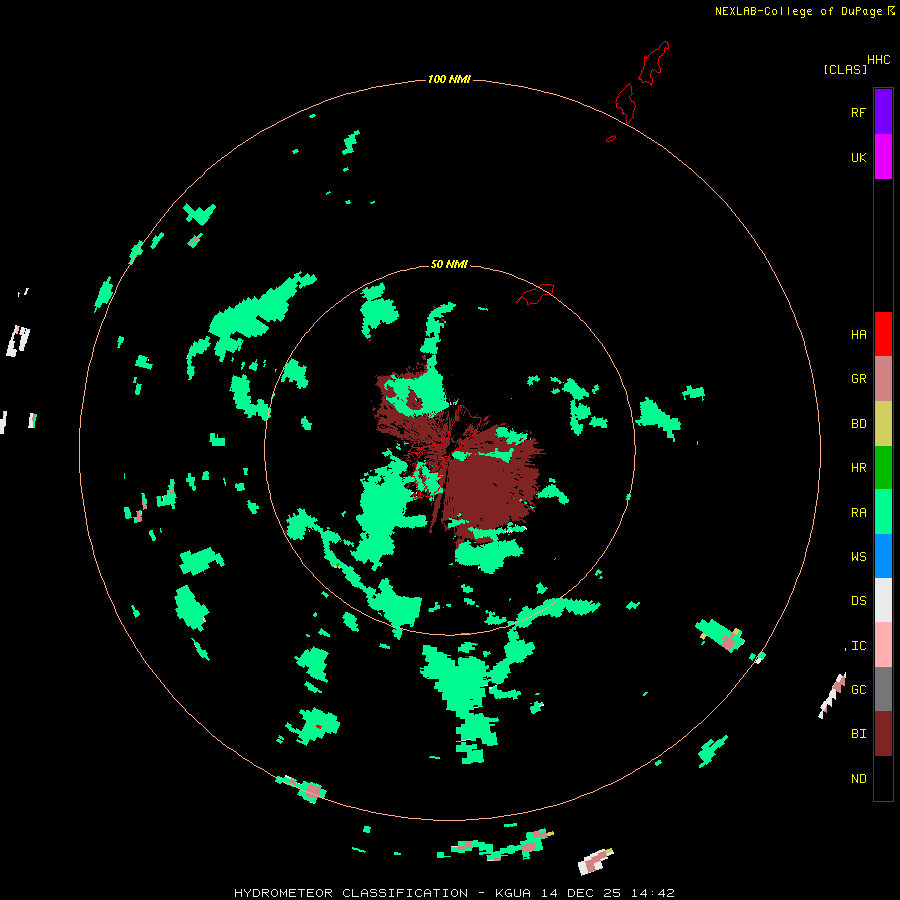
Task: Click the yellow BD color swatch
Action: (x=883, y=424)
